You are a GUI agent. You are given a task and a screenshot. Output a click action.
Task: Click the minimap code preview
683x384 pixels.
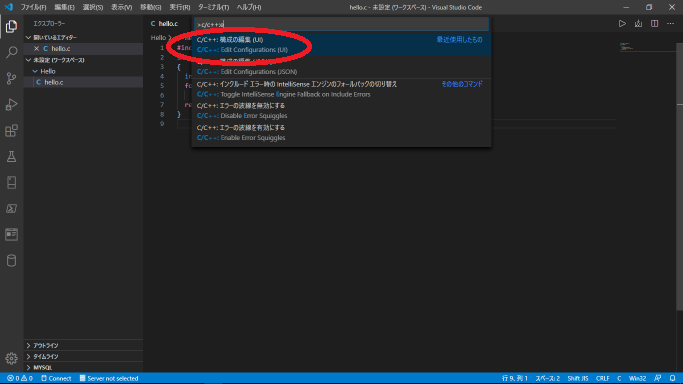click(627, 47)
